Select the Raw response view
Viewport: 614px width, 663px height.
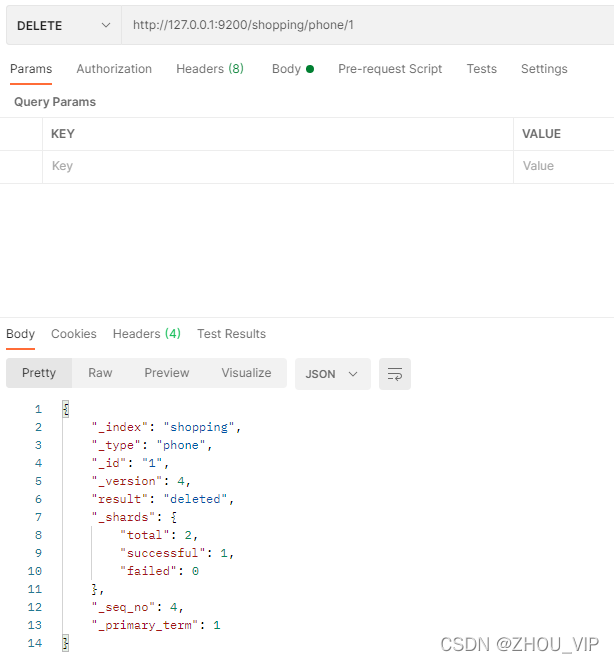100,373
